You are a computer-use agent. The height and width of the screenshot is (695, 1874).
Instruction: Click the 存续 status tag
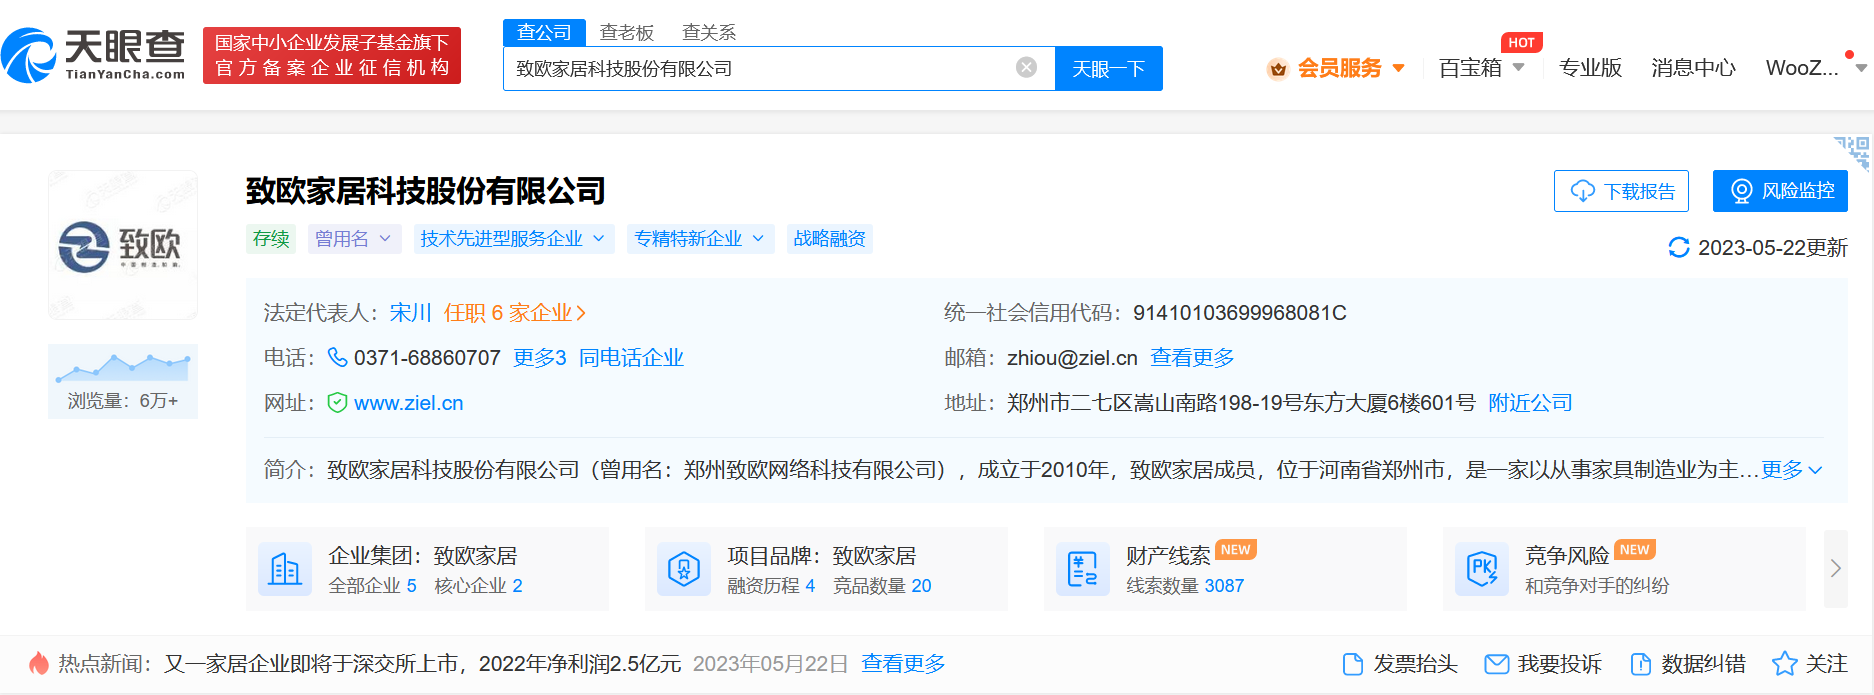tap(271, 239)
